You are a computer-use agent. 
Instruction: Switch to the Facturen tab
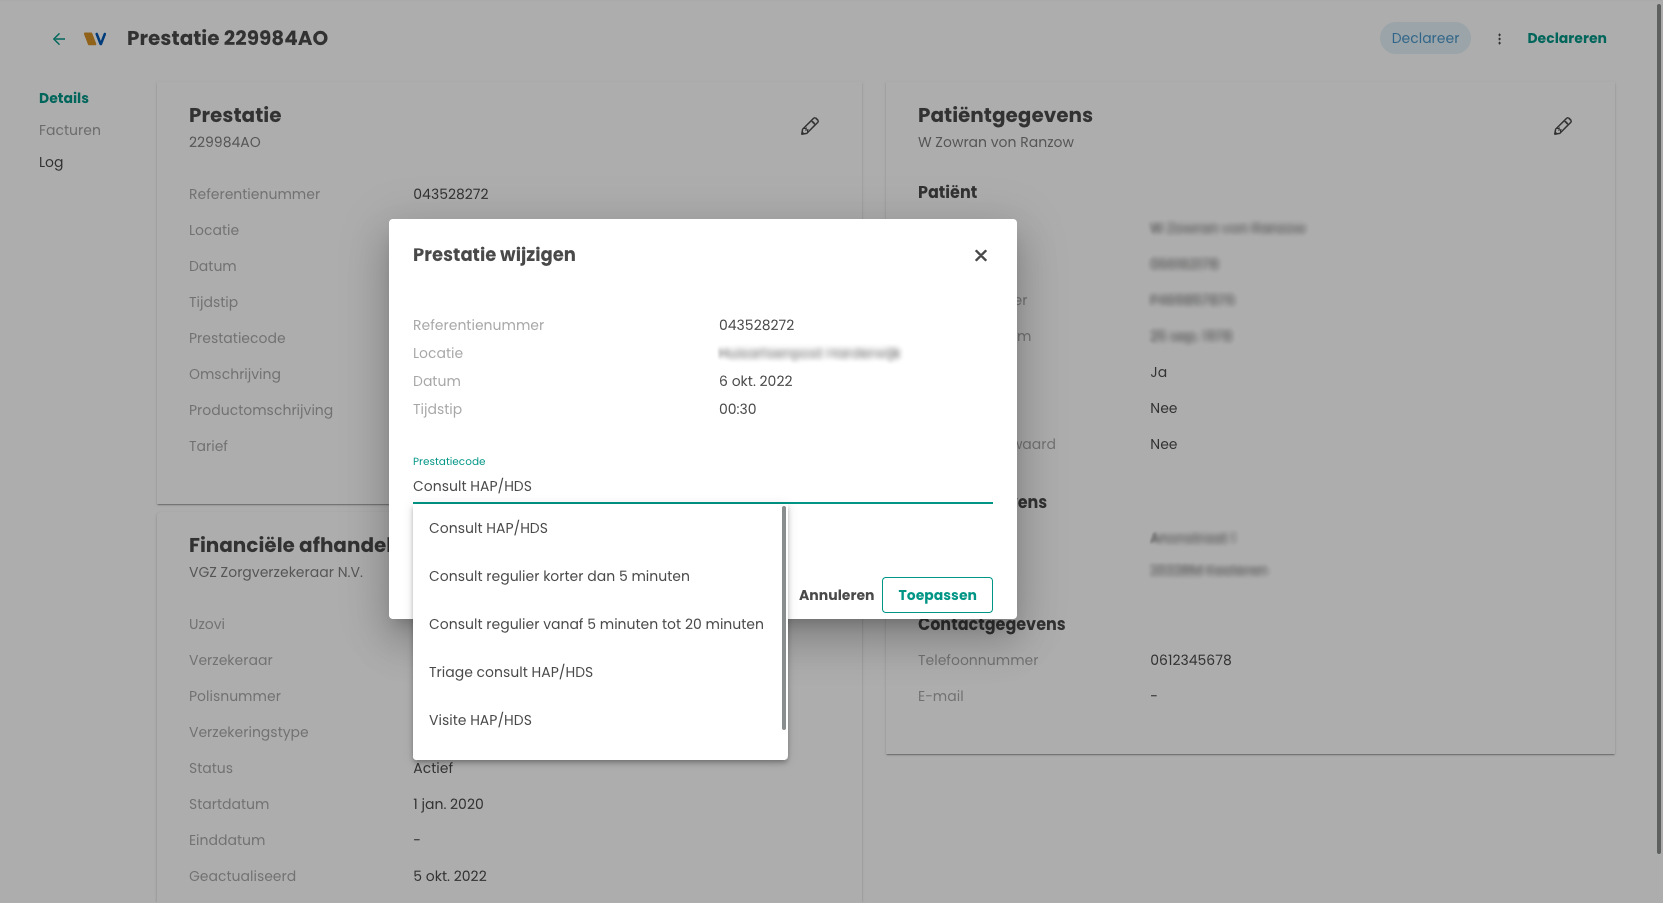[70, 130]
